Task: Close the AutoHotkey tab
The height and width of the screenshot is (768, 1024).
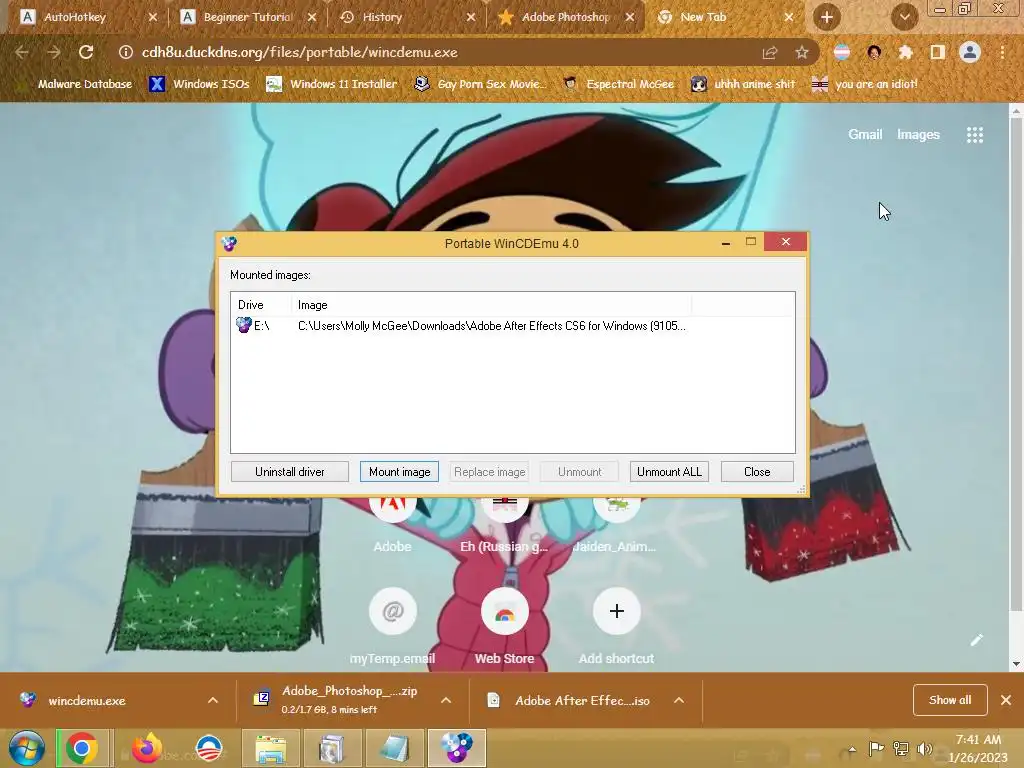Action: [x=153, y=17]
